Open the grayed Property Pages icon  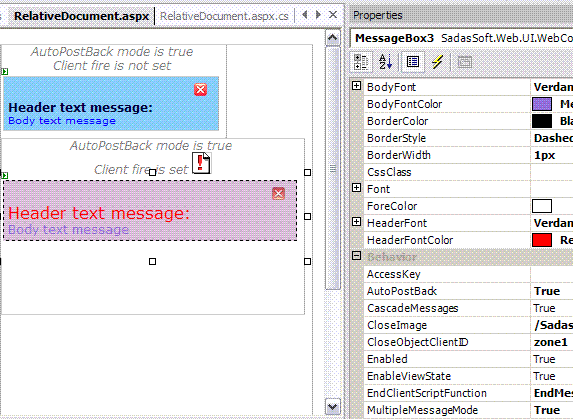click(x=464, y=62)
